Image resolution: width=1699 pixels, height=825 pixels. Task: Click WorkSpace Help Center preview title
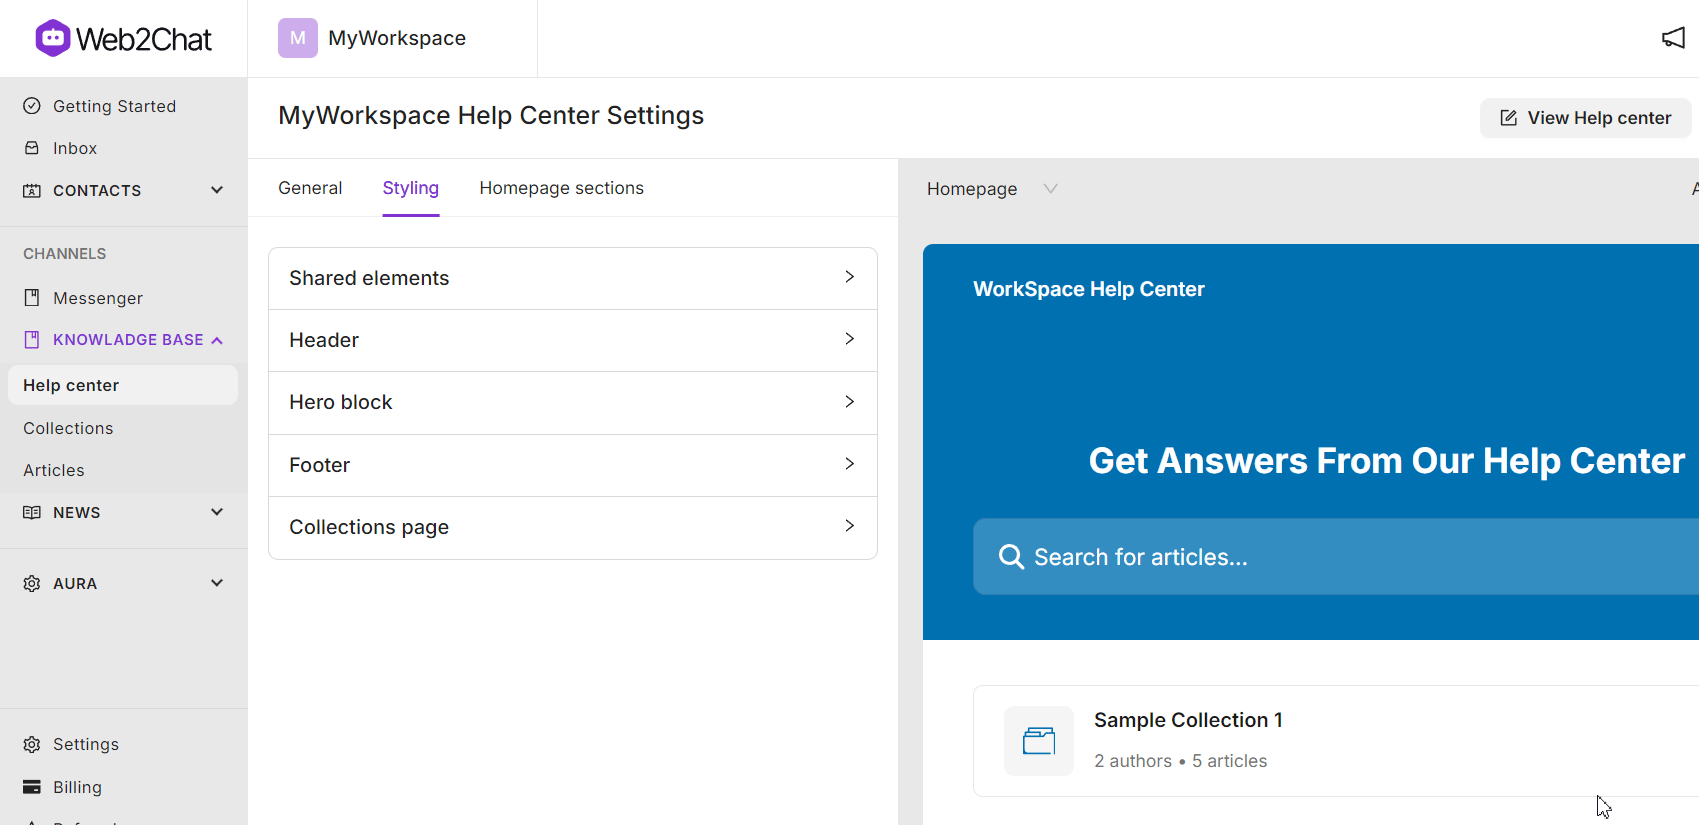click(1089, 289)
